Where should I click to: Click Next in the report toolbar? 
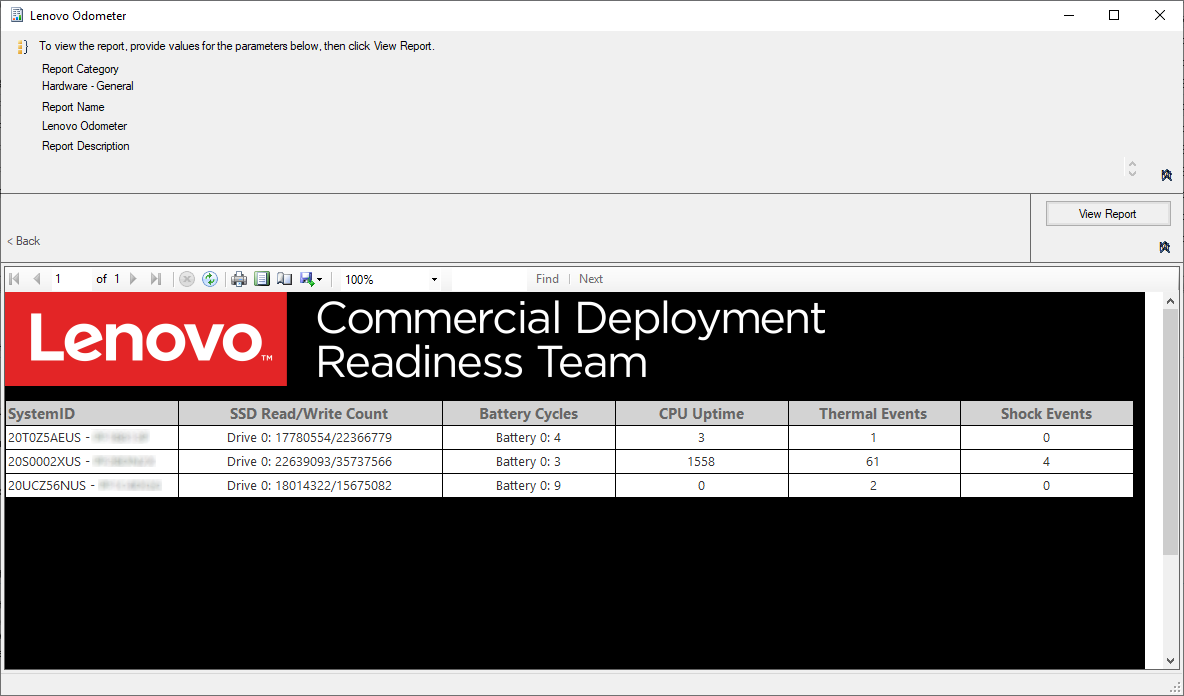click(x=590, y=279)
